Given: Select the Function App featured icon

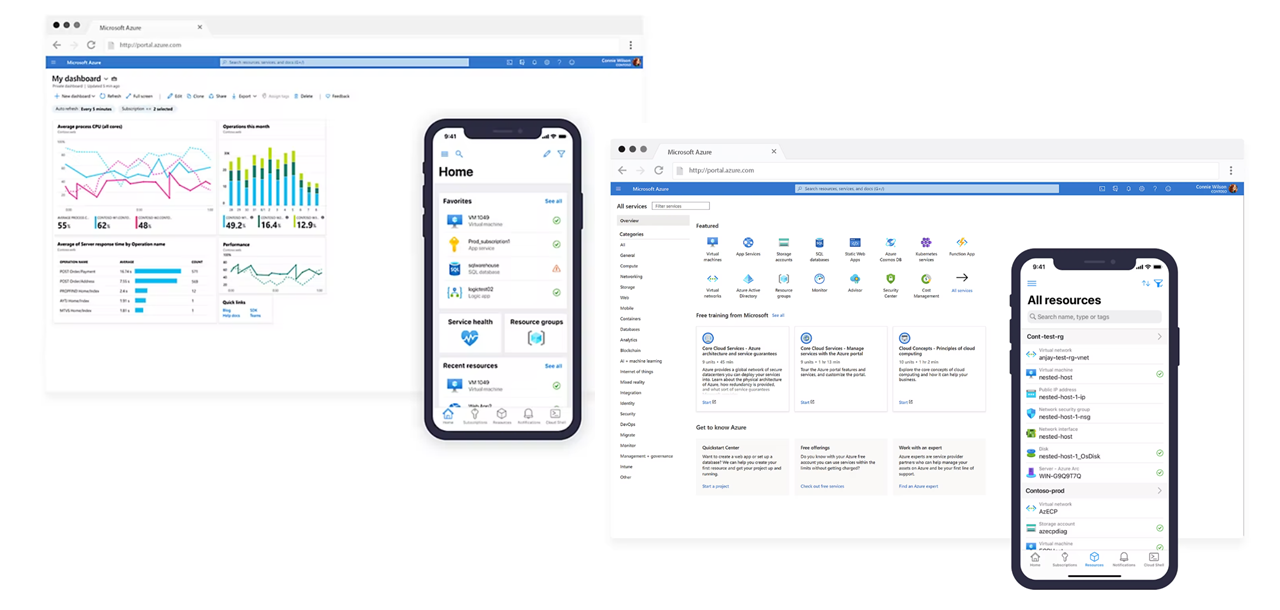Looking at the screenshot, I should pyautogui.click(x=962, y=243).
